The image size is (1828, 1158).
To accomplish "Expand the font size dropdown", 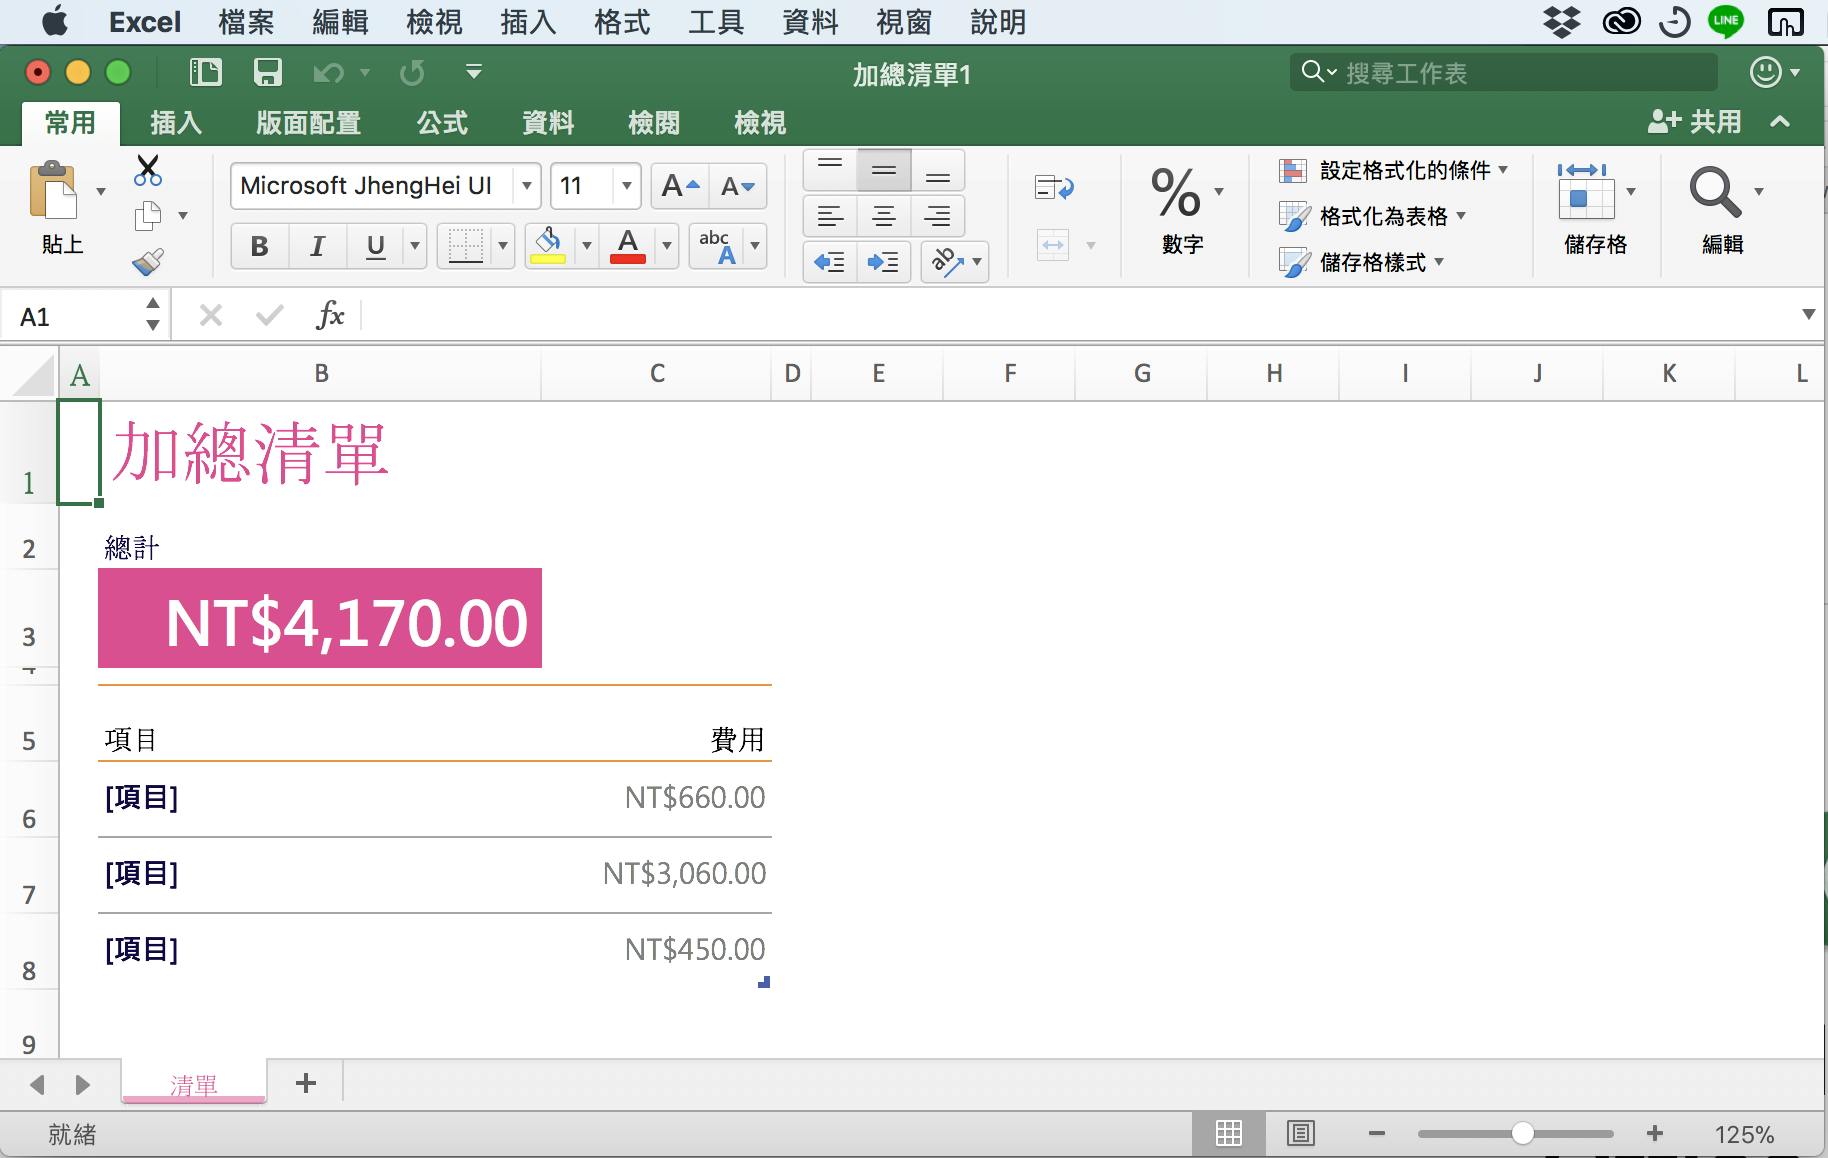I will pyautogui.click(x=626, y=186).
